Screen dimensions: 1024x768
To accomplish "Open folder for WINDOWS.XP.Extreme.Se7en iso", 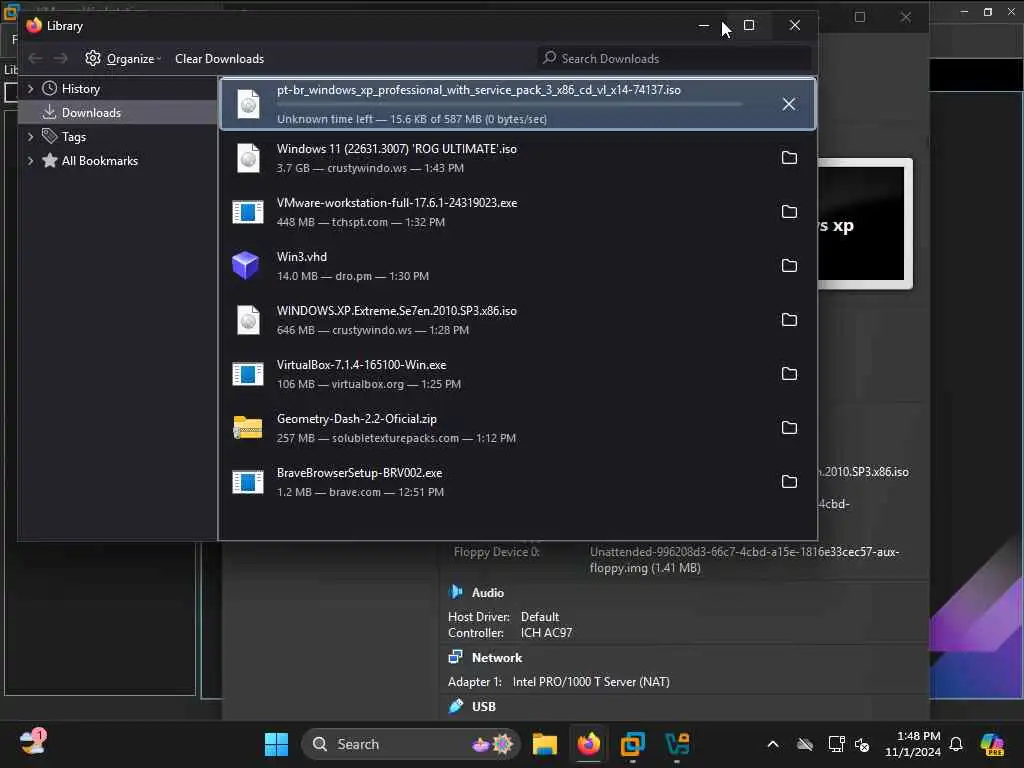I will (x=789, y=319).
